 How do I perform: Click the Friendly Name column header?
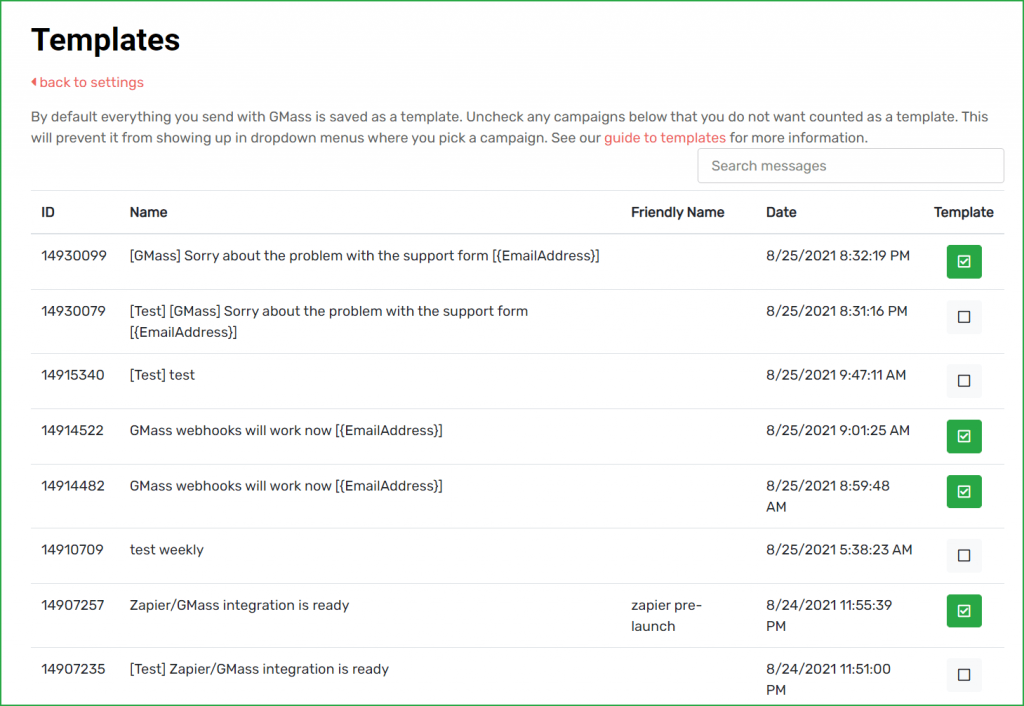coord(677,212)
